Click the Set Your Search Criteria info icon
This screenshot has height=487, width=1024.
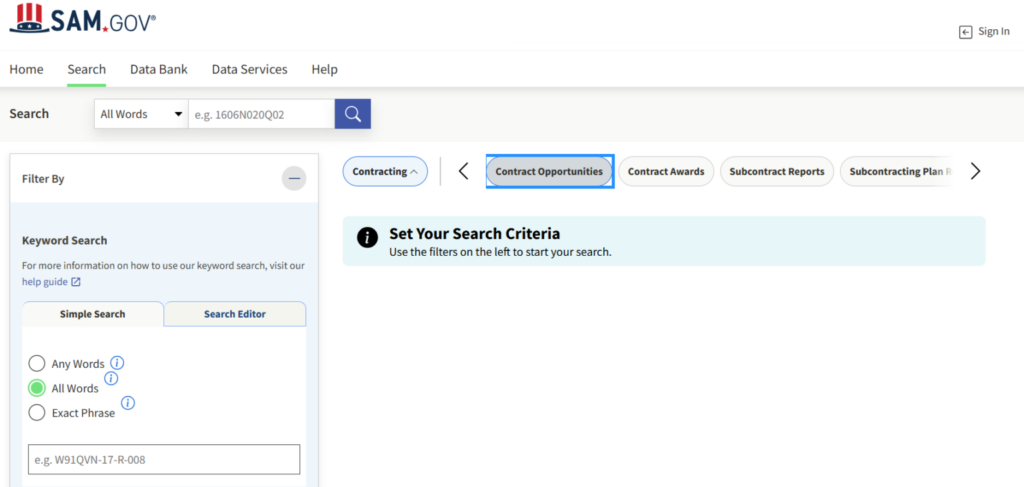pyautogui.click(x=368, y=238)
